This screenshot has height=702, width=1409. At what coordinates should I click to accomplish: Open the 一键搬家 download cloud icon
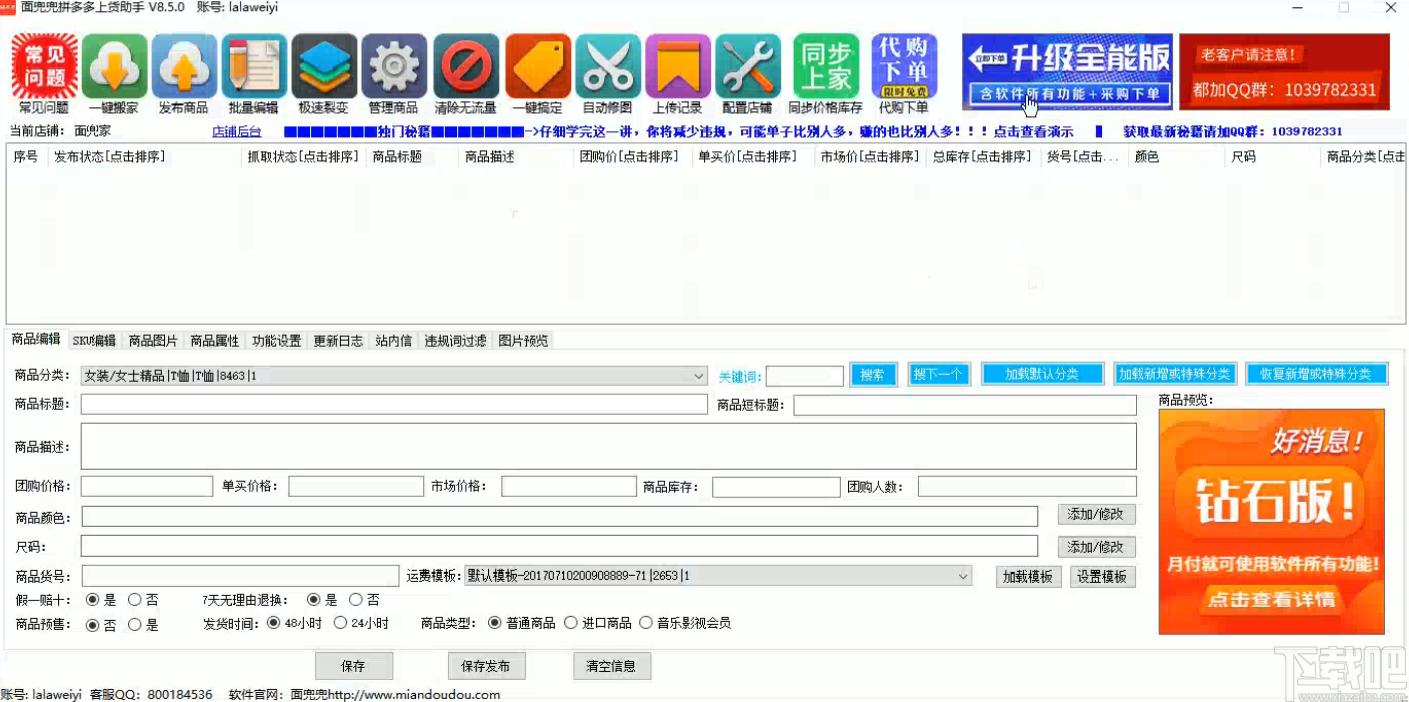tap(114, 67)
